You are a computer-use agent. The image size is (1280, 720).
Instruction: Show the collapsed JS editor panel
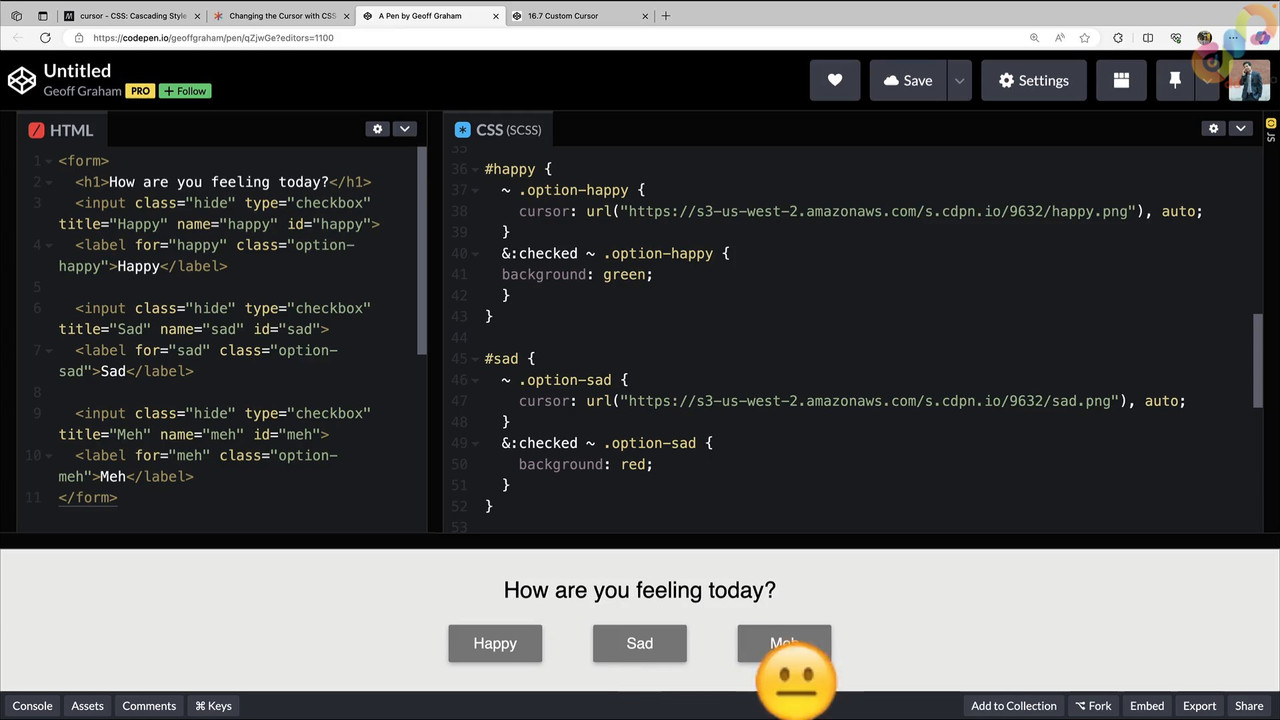click(1271, 130)
